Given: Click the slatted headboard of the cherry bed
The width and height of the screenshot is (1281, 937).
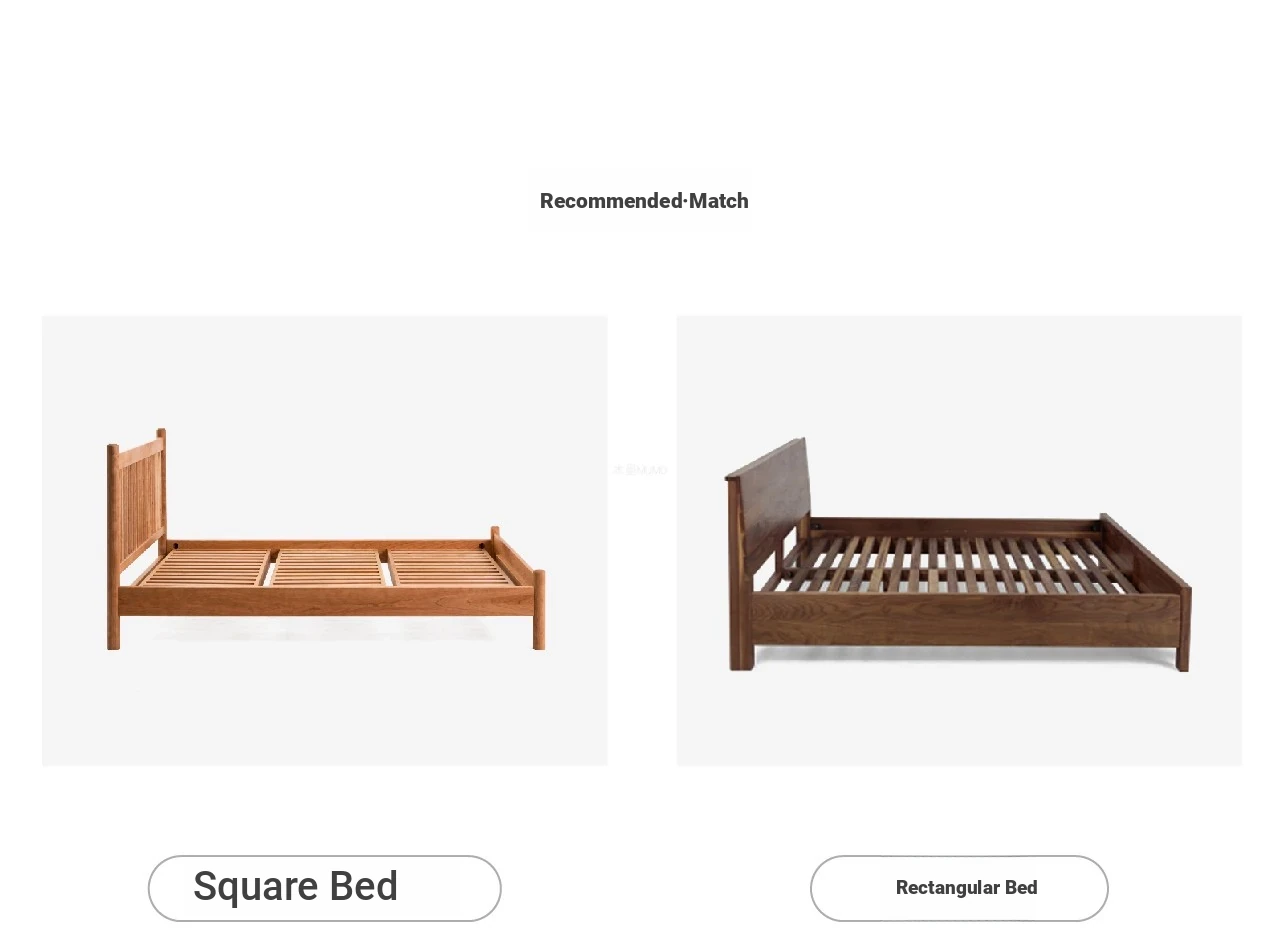Looking at the screenshot, I should (137, 500).
